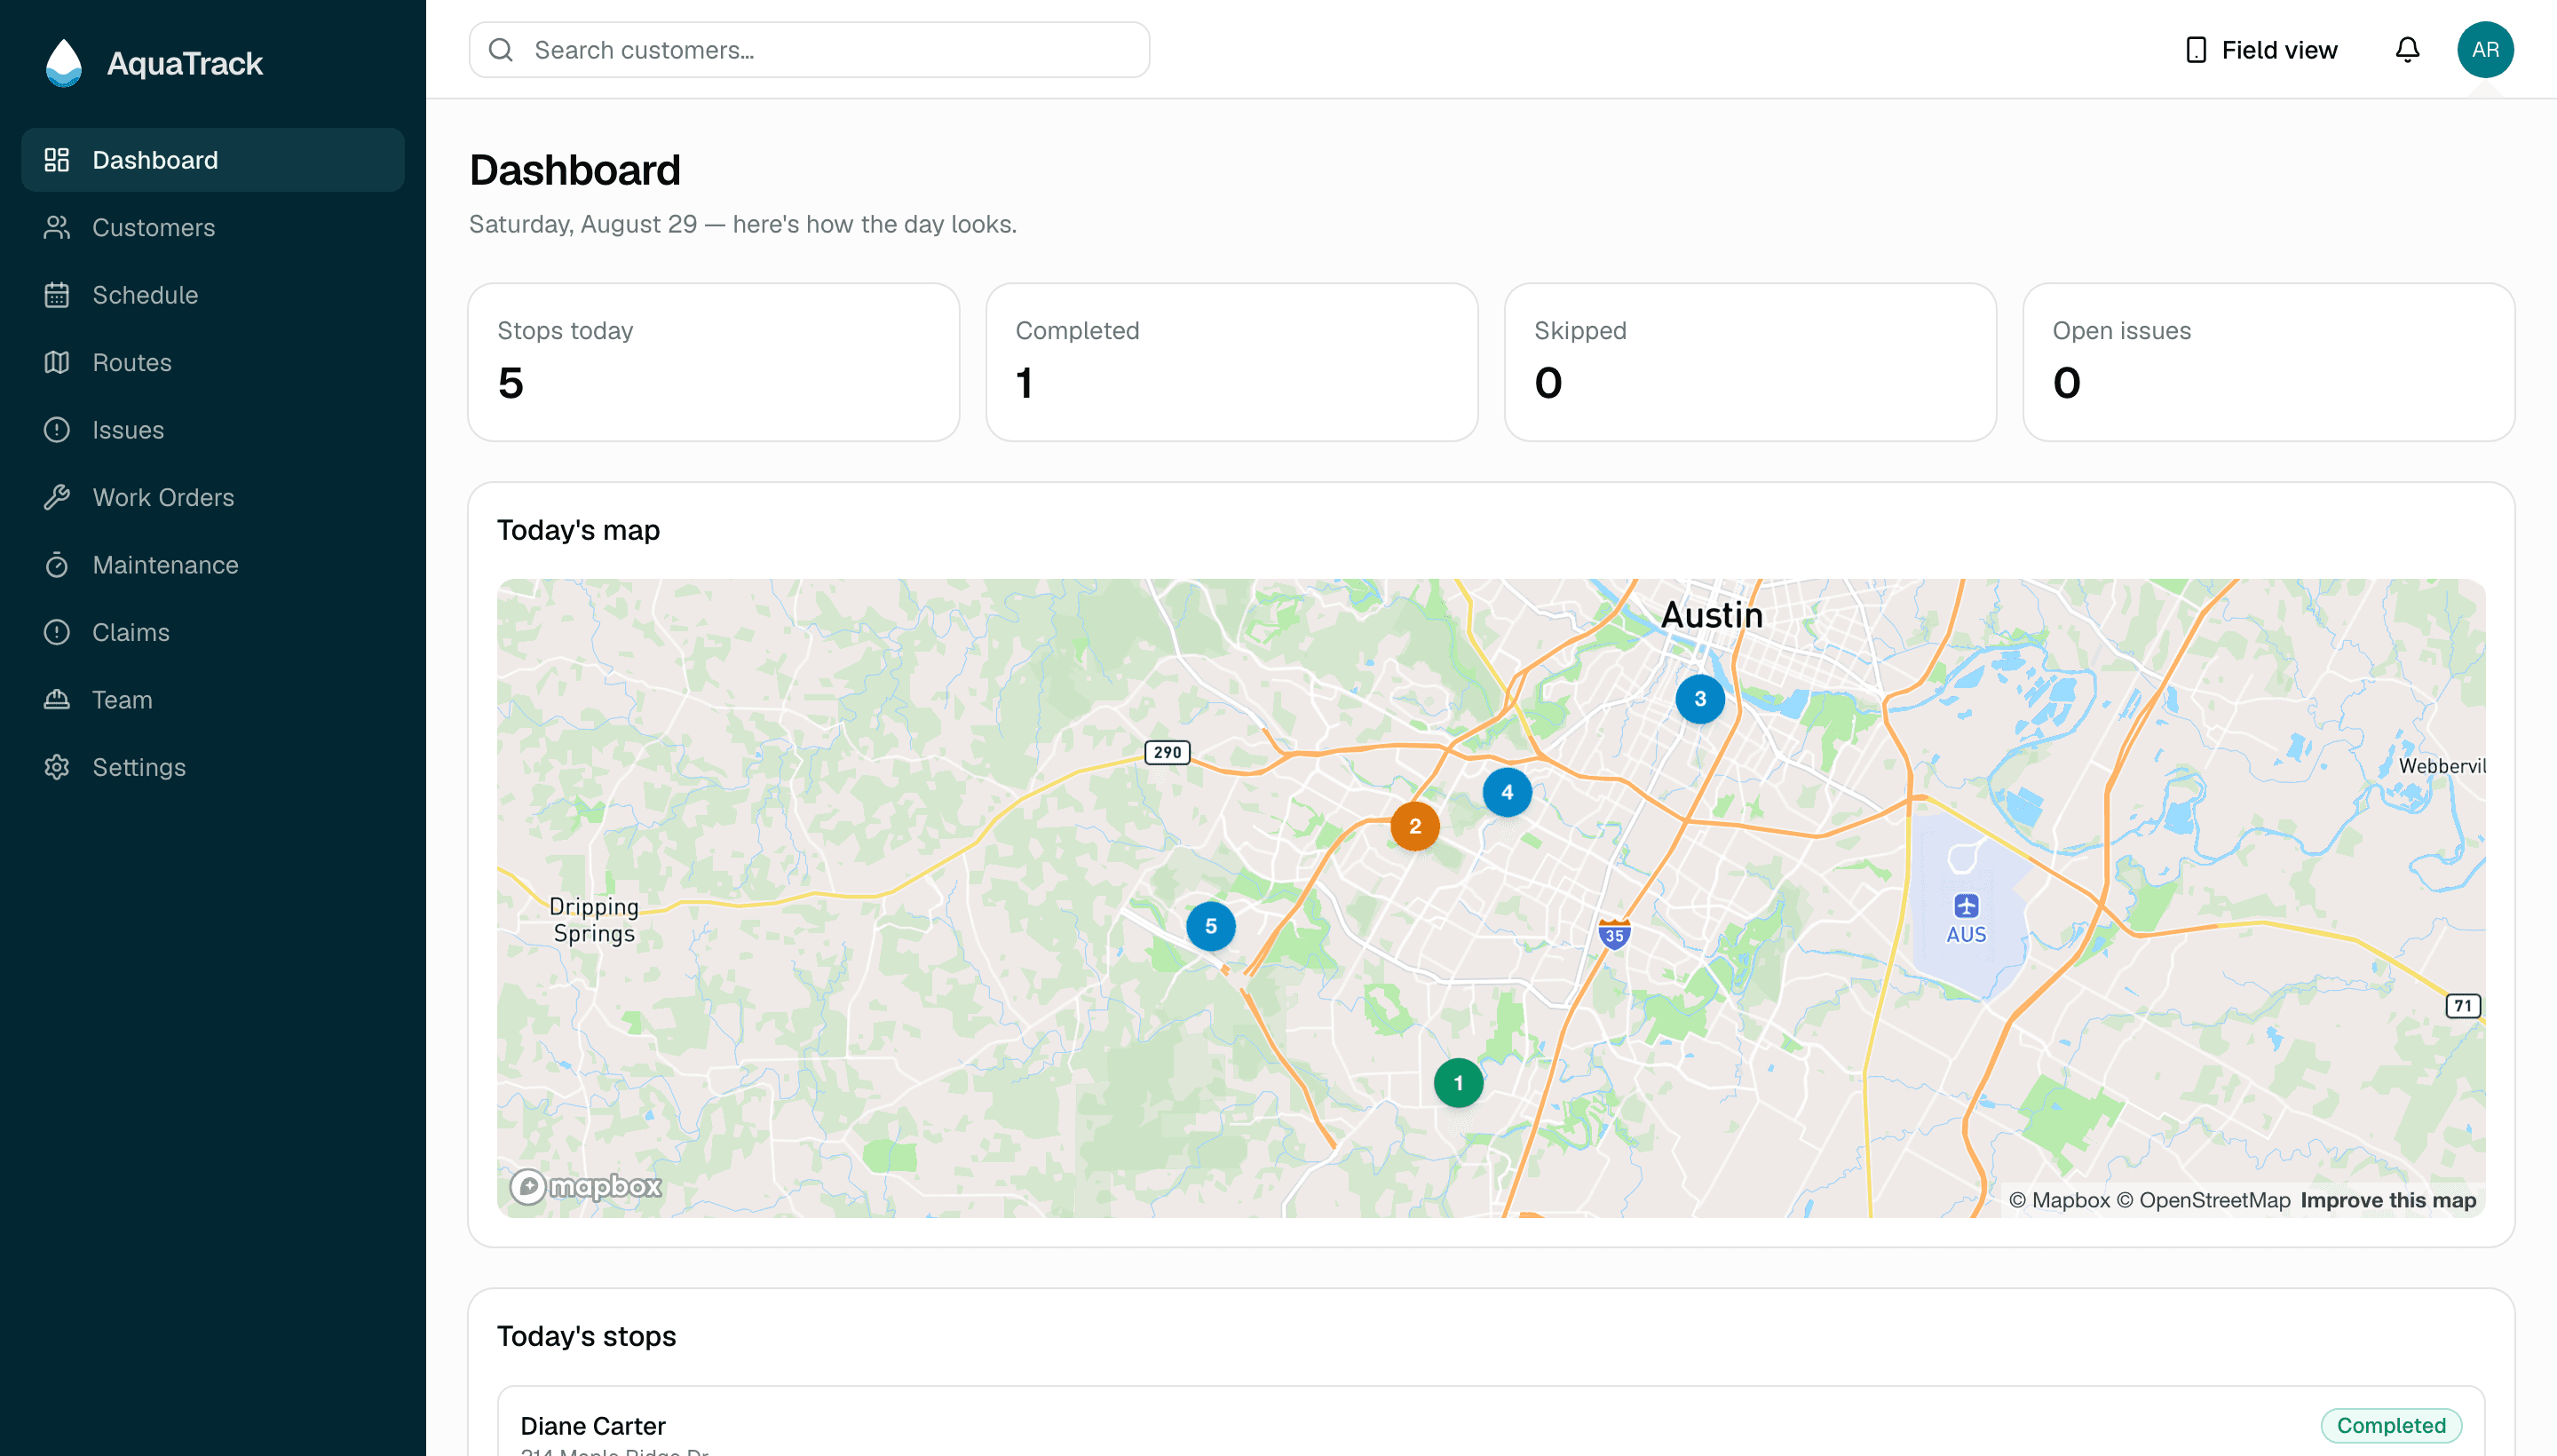Click the Interstate 35 shield on map
This screenshot has width=2557, height=1456.
(x=1614, y=934)
